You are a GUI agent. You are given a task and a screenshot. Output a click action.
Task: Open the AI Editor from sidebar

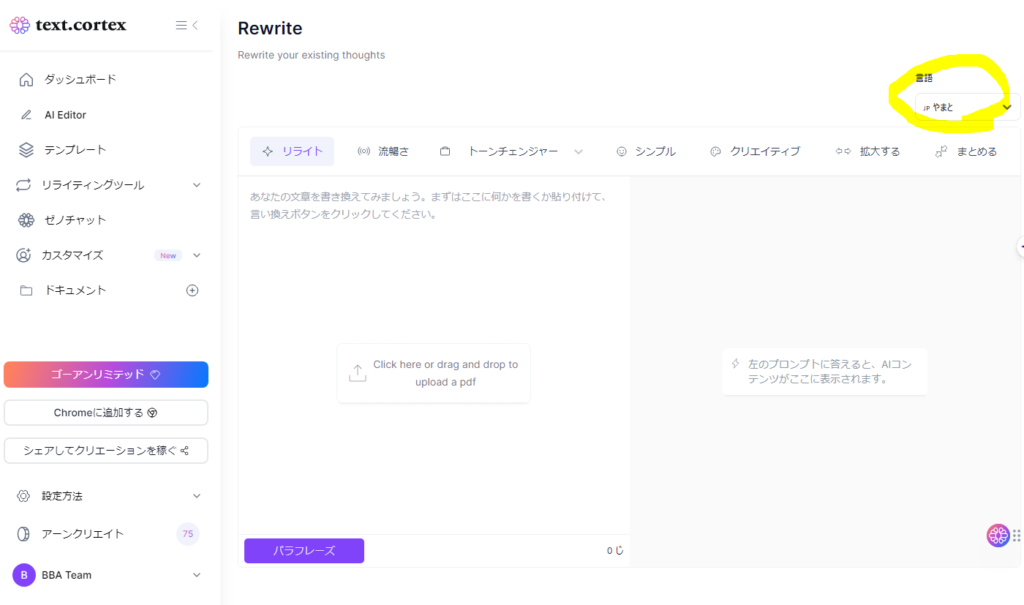(65, 115)
